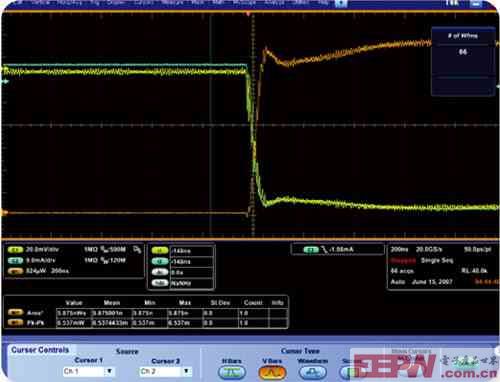Viewport: 500px width, 382px height.
Task: Choose the Waveform cursor type button
Action: click(312, 372)
